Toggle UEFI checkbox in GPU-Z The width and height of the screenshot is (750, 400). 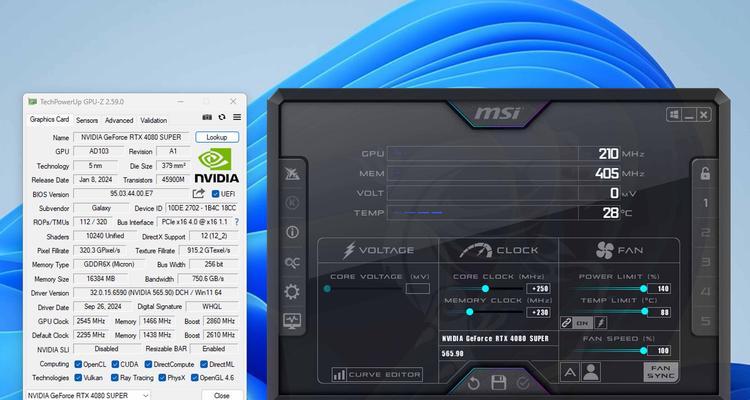click(x=215, y=194)
